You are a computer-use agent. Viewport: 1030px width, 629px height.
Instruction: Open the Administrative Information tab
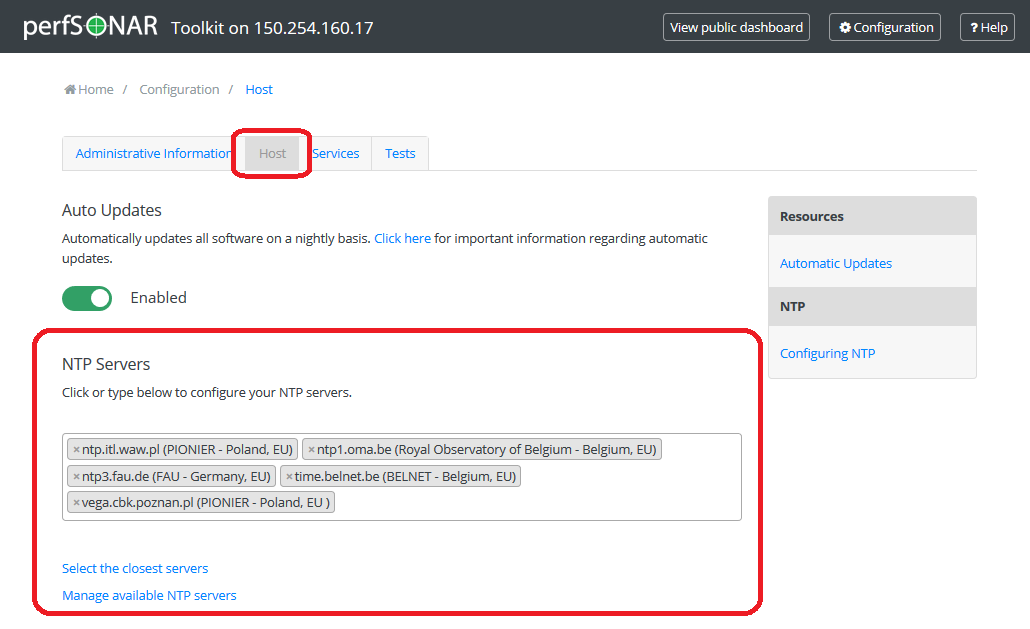pyautogui.click(x=153, y=154)
